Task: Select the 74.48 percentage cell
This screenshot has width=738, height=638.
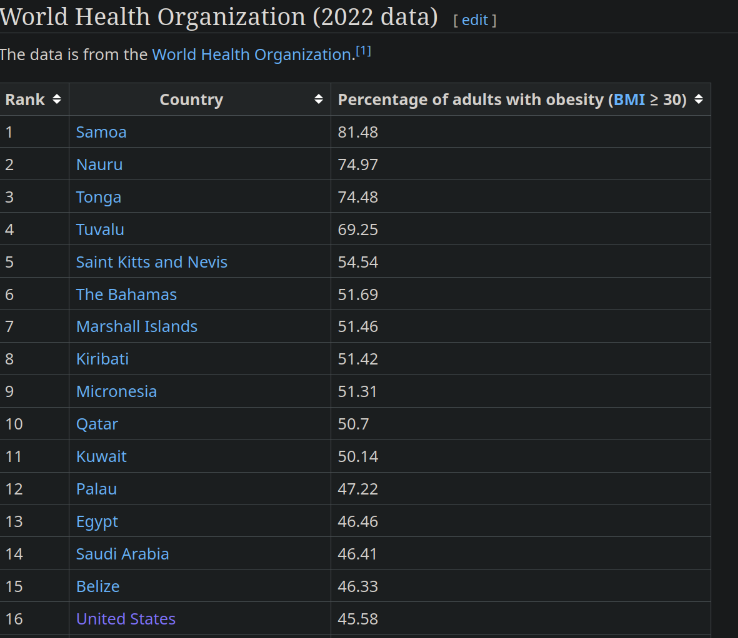Action: pos(520,197)
